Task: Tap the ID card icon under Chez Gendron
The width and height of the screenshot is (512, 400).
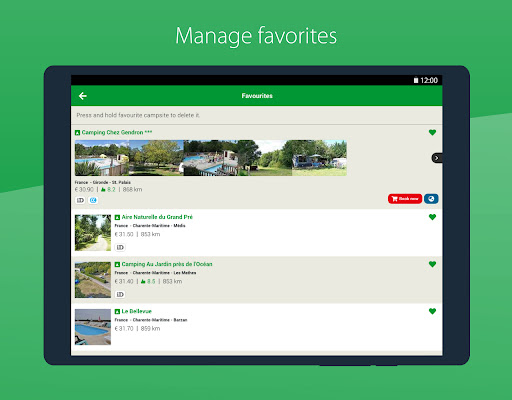Action: (x=80, y=200)
